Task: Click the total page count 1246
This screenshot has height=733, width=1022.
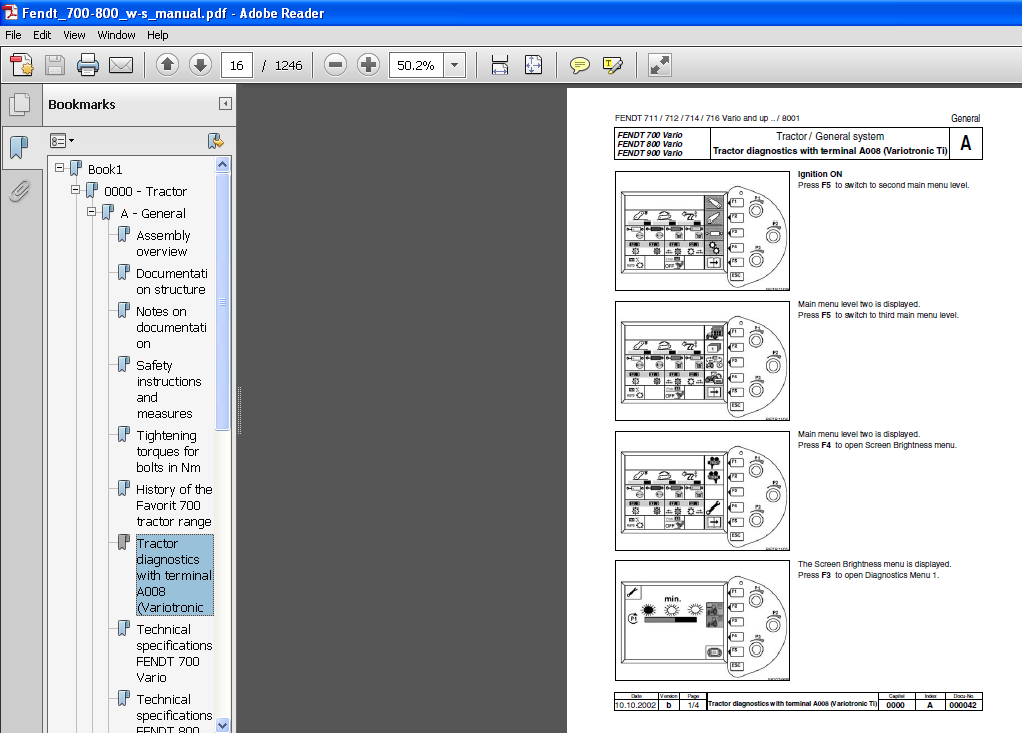Action: (288, 66)
